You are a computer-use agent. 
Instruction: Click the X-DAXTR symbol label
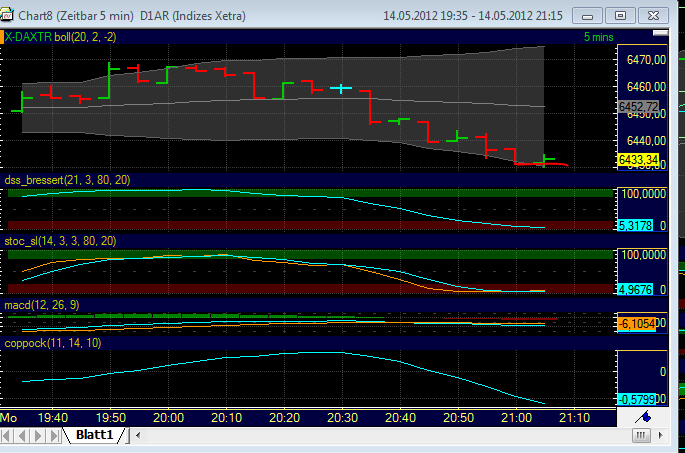(x=28, y=37)
